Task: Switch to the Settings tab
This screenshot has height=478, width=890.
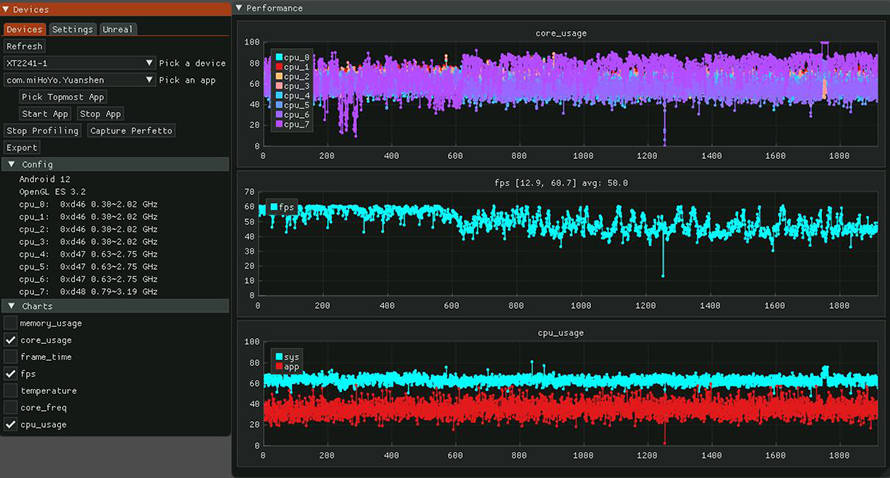Action: [72, 29]
